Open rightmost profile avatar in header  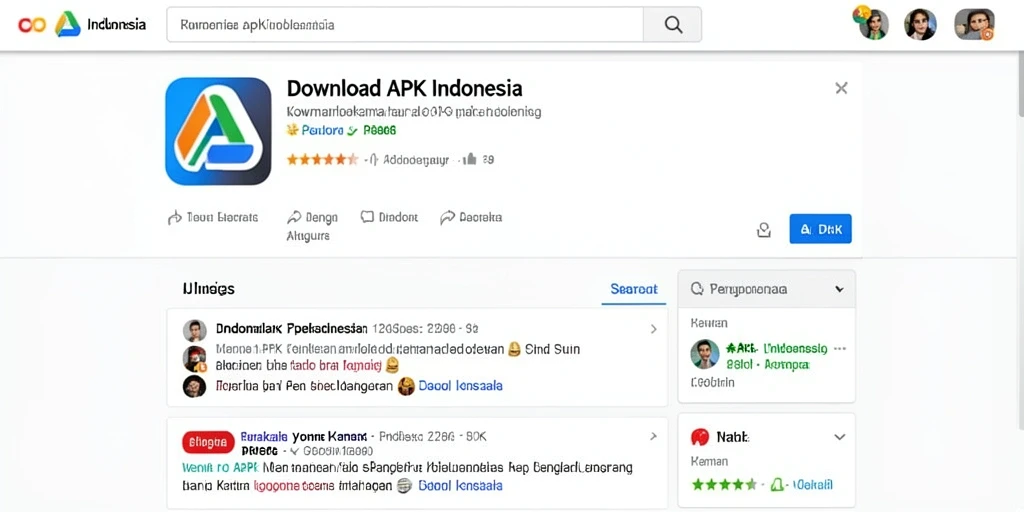tap(974, 24)
